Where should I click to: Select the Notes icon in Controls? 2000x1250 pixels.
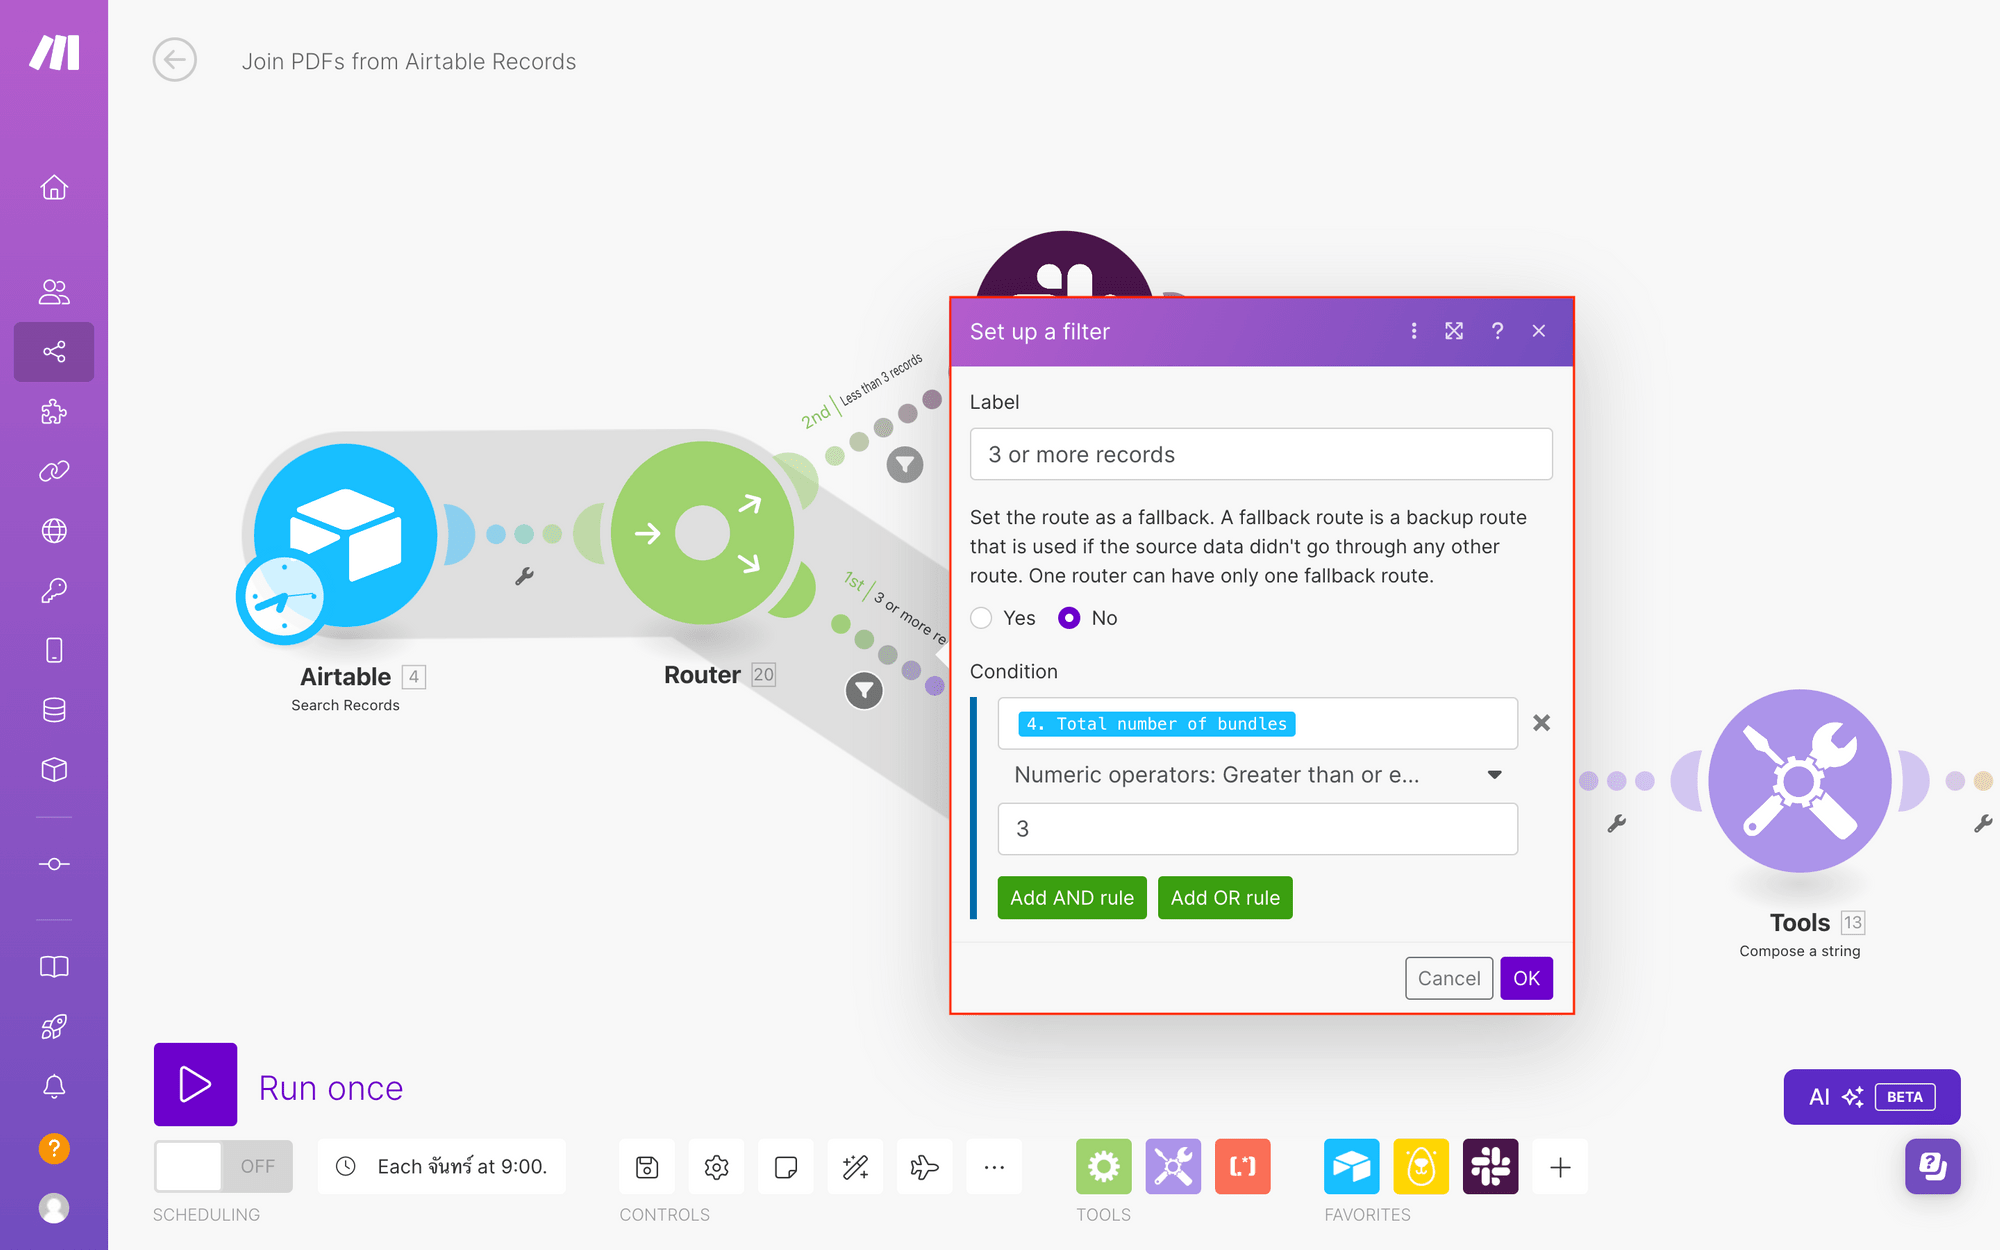click(x=786, y=1167)
